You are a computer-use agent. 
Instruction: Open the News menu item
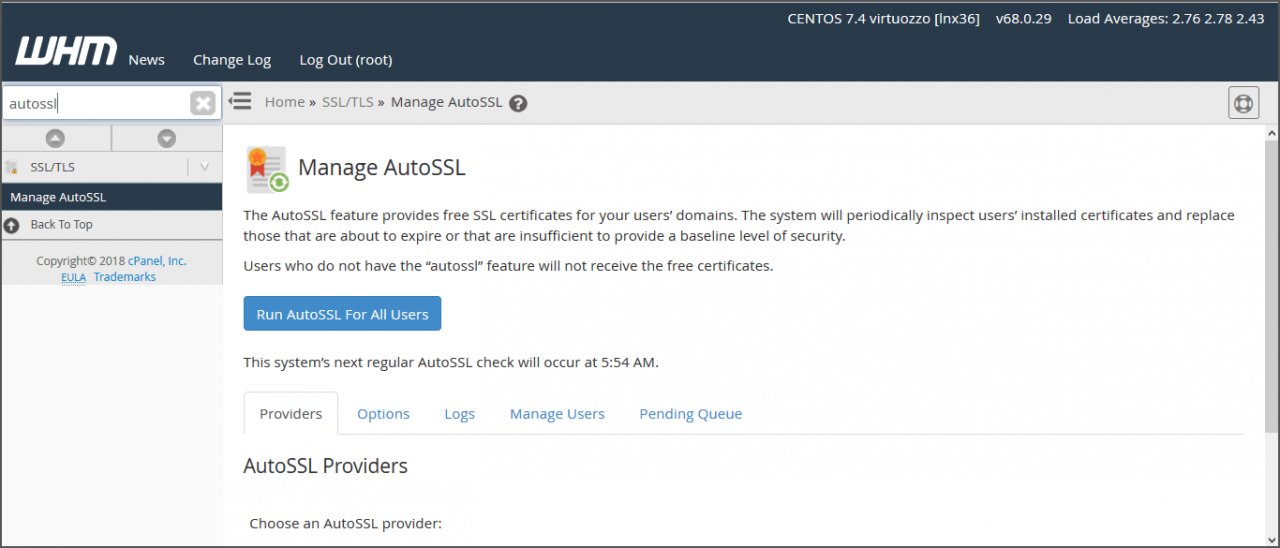point(146,60)
